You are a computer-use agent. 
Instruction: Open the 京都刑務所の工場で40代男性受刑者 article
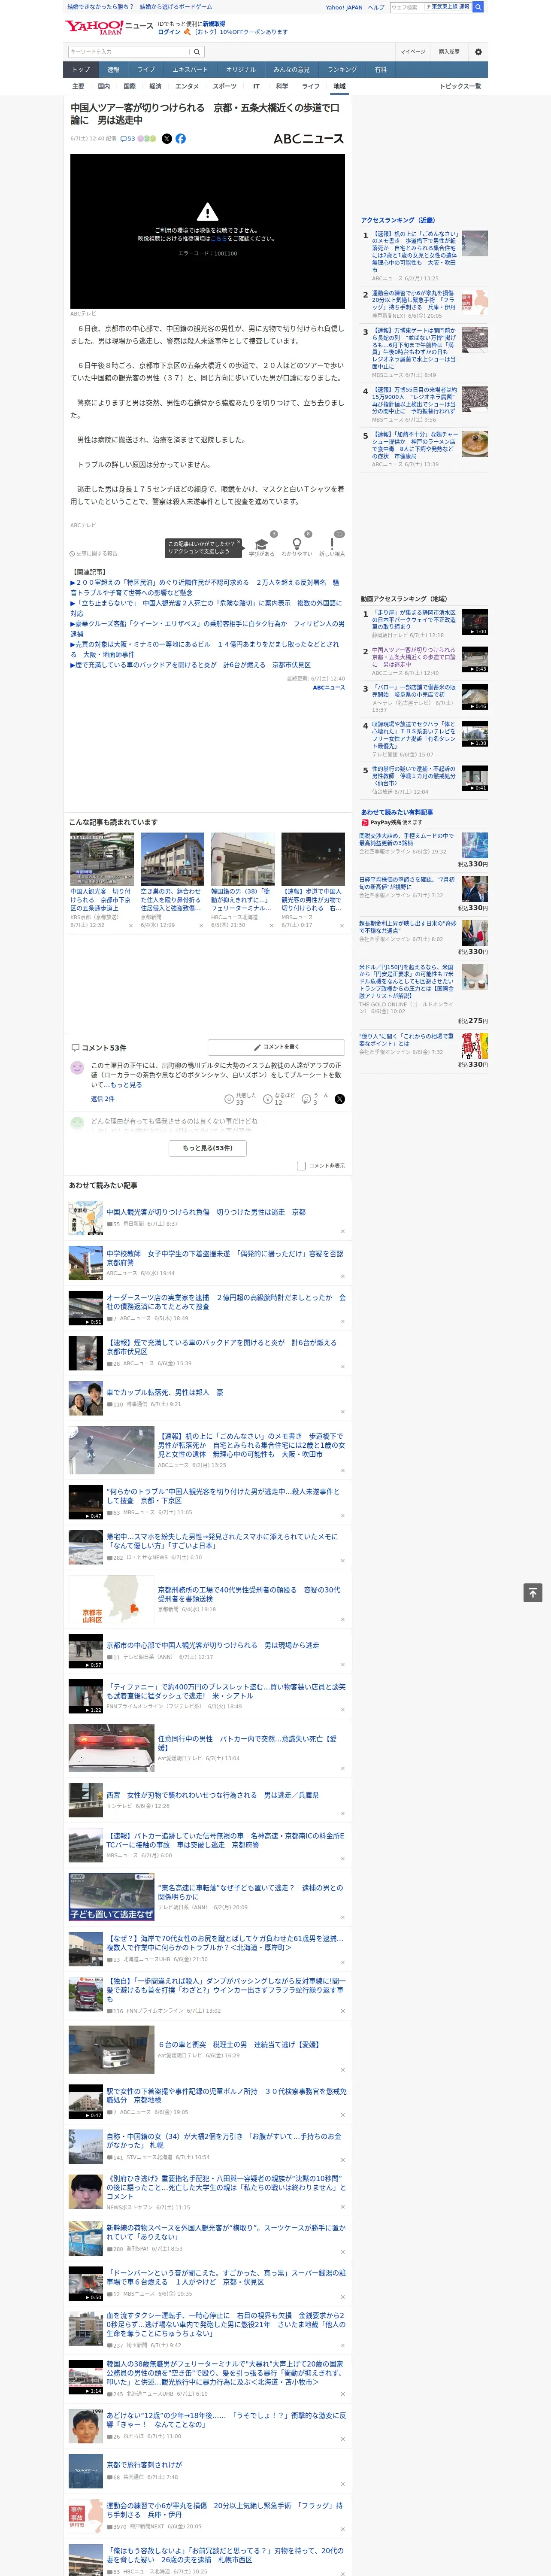pos(249,1594)
